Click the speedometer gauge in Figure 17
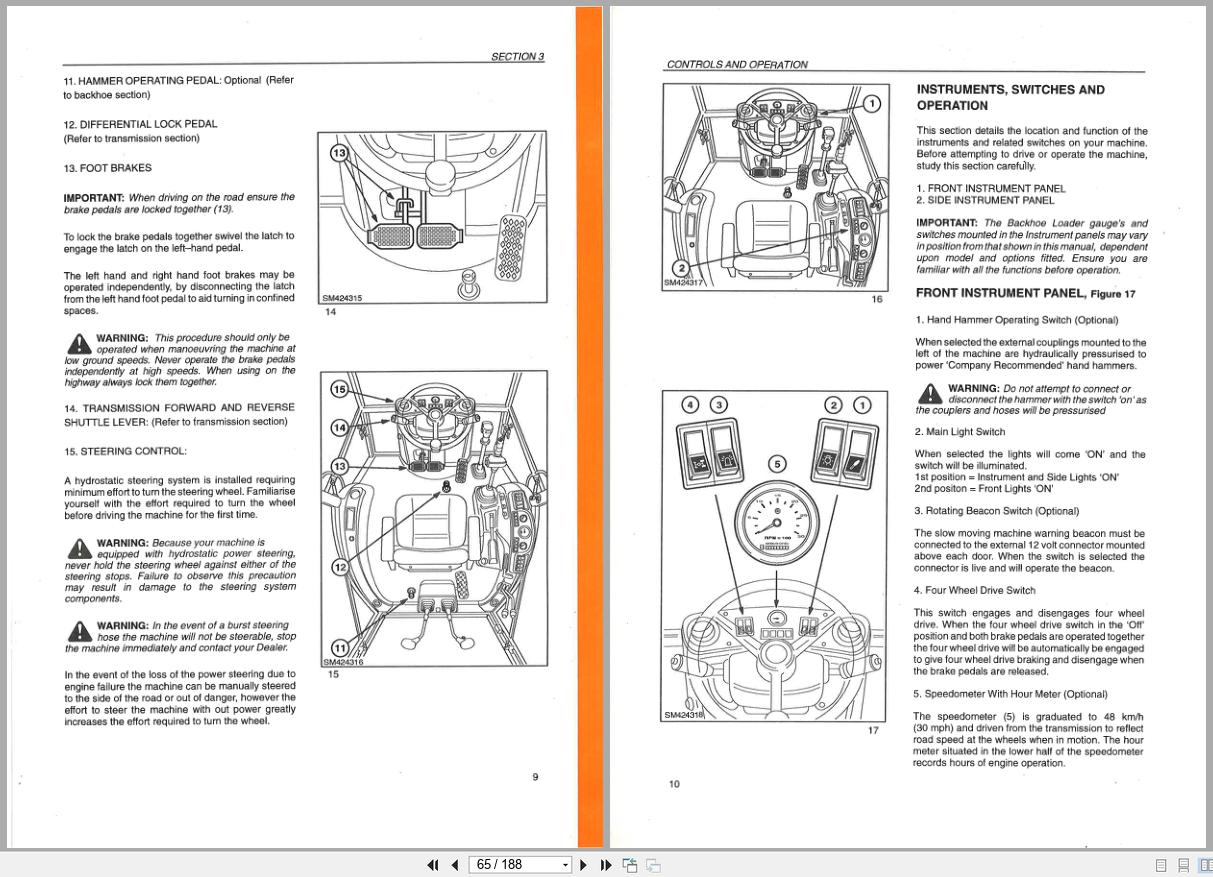The image size is (1213, 877). pos(775,520)
